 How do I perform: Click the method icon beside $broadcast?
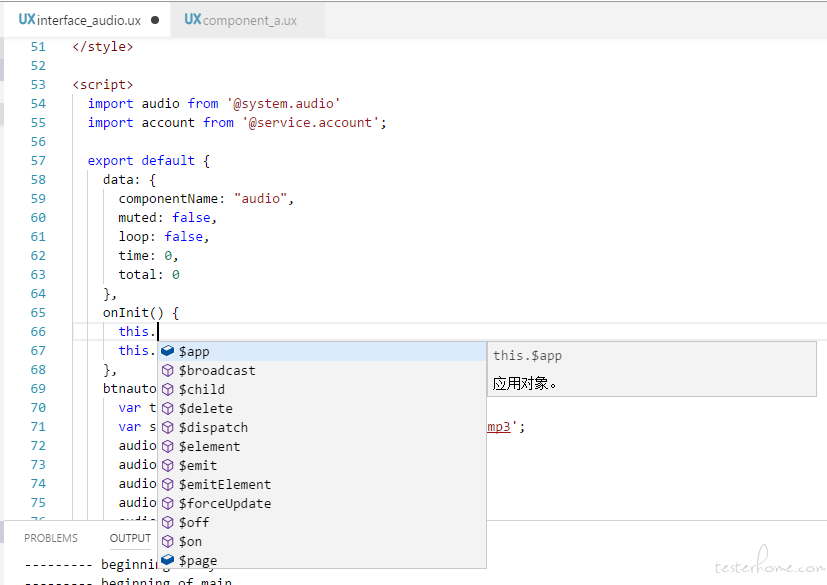click(168, 370)
